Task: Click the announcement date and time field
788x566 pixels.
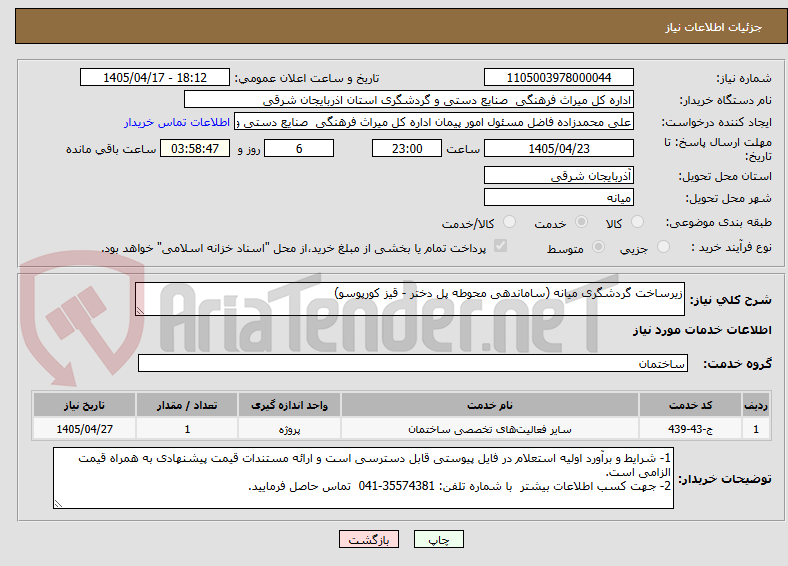Action: (x=155, y=77)
